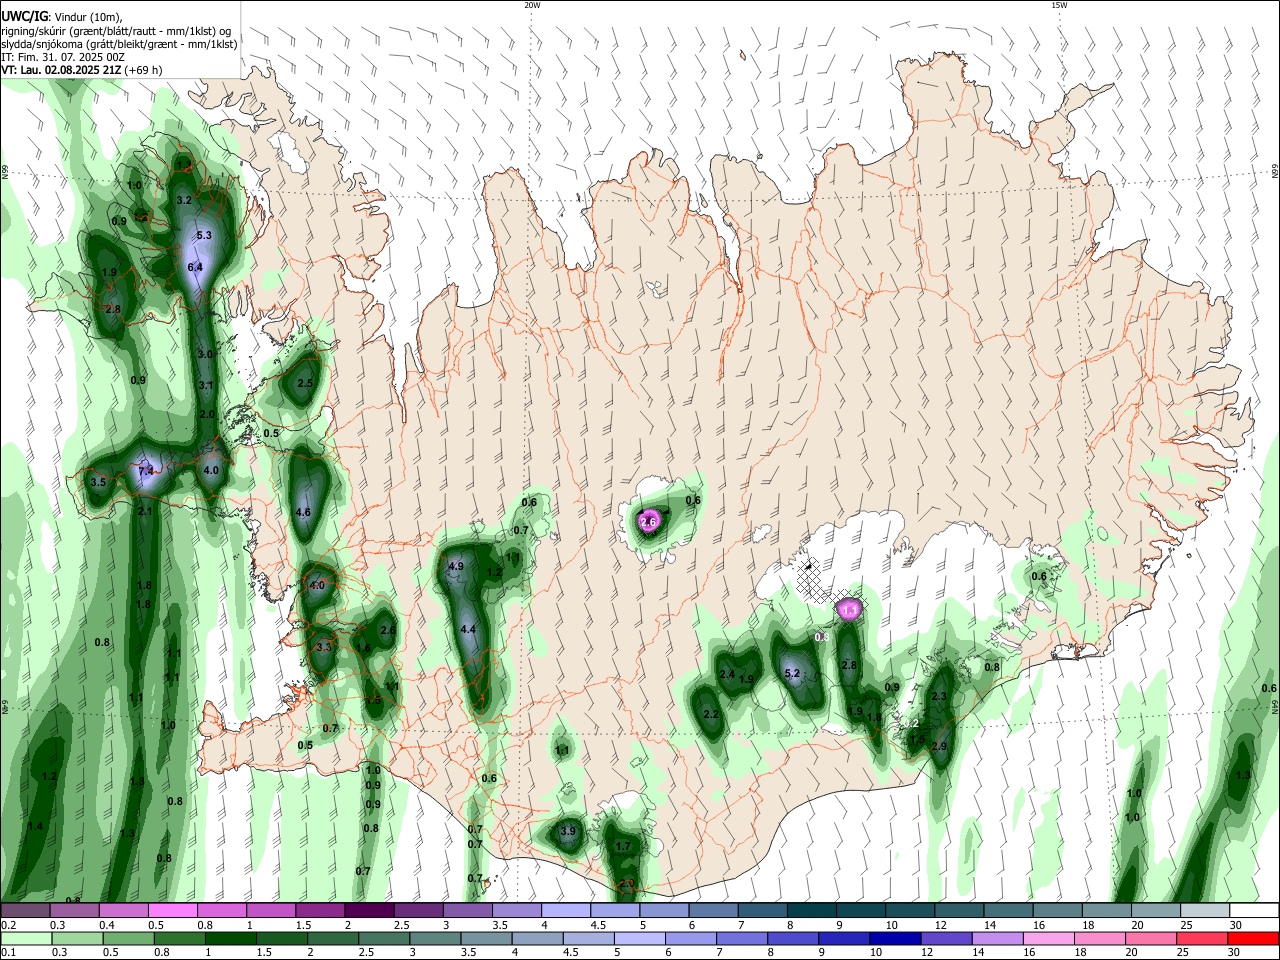This screenshot has height=960, width=1280.
Task: Click the white swatch labeled 30 in top legend
Action: [x=1253, y=910]
